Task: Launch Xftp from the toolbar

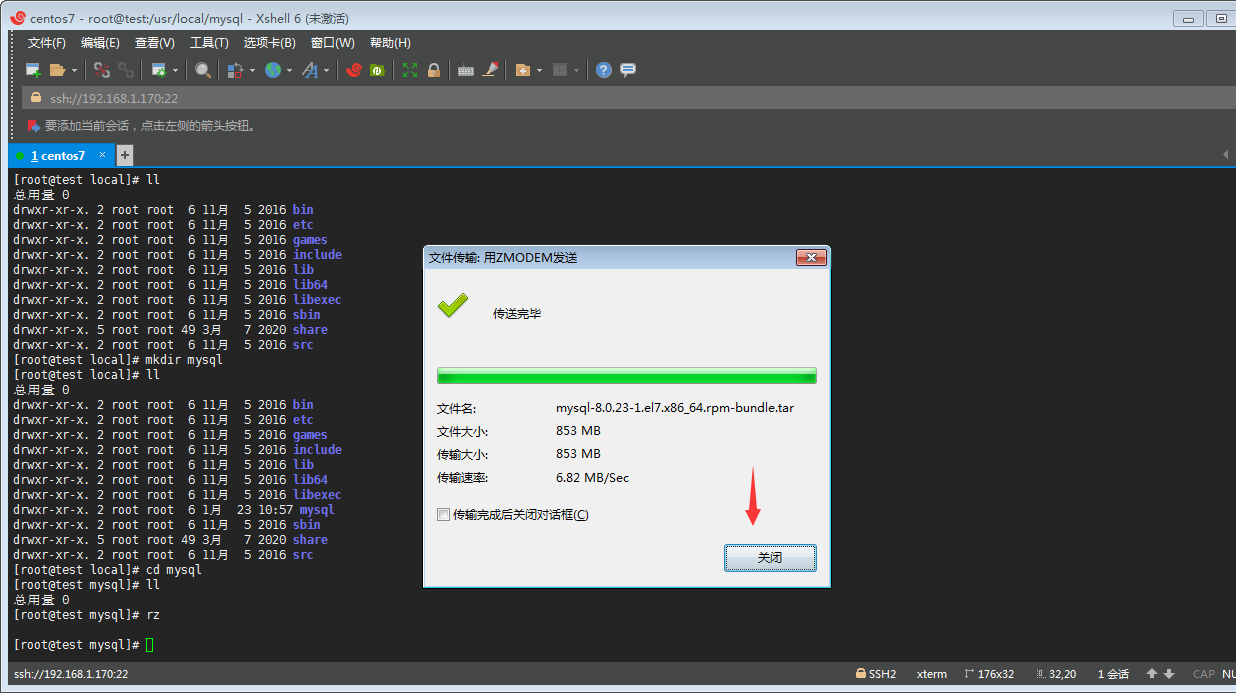Action: [x=377, y=70]
